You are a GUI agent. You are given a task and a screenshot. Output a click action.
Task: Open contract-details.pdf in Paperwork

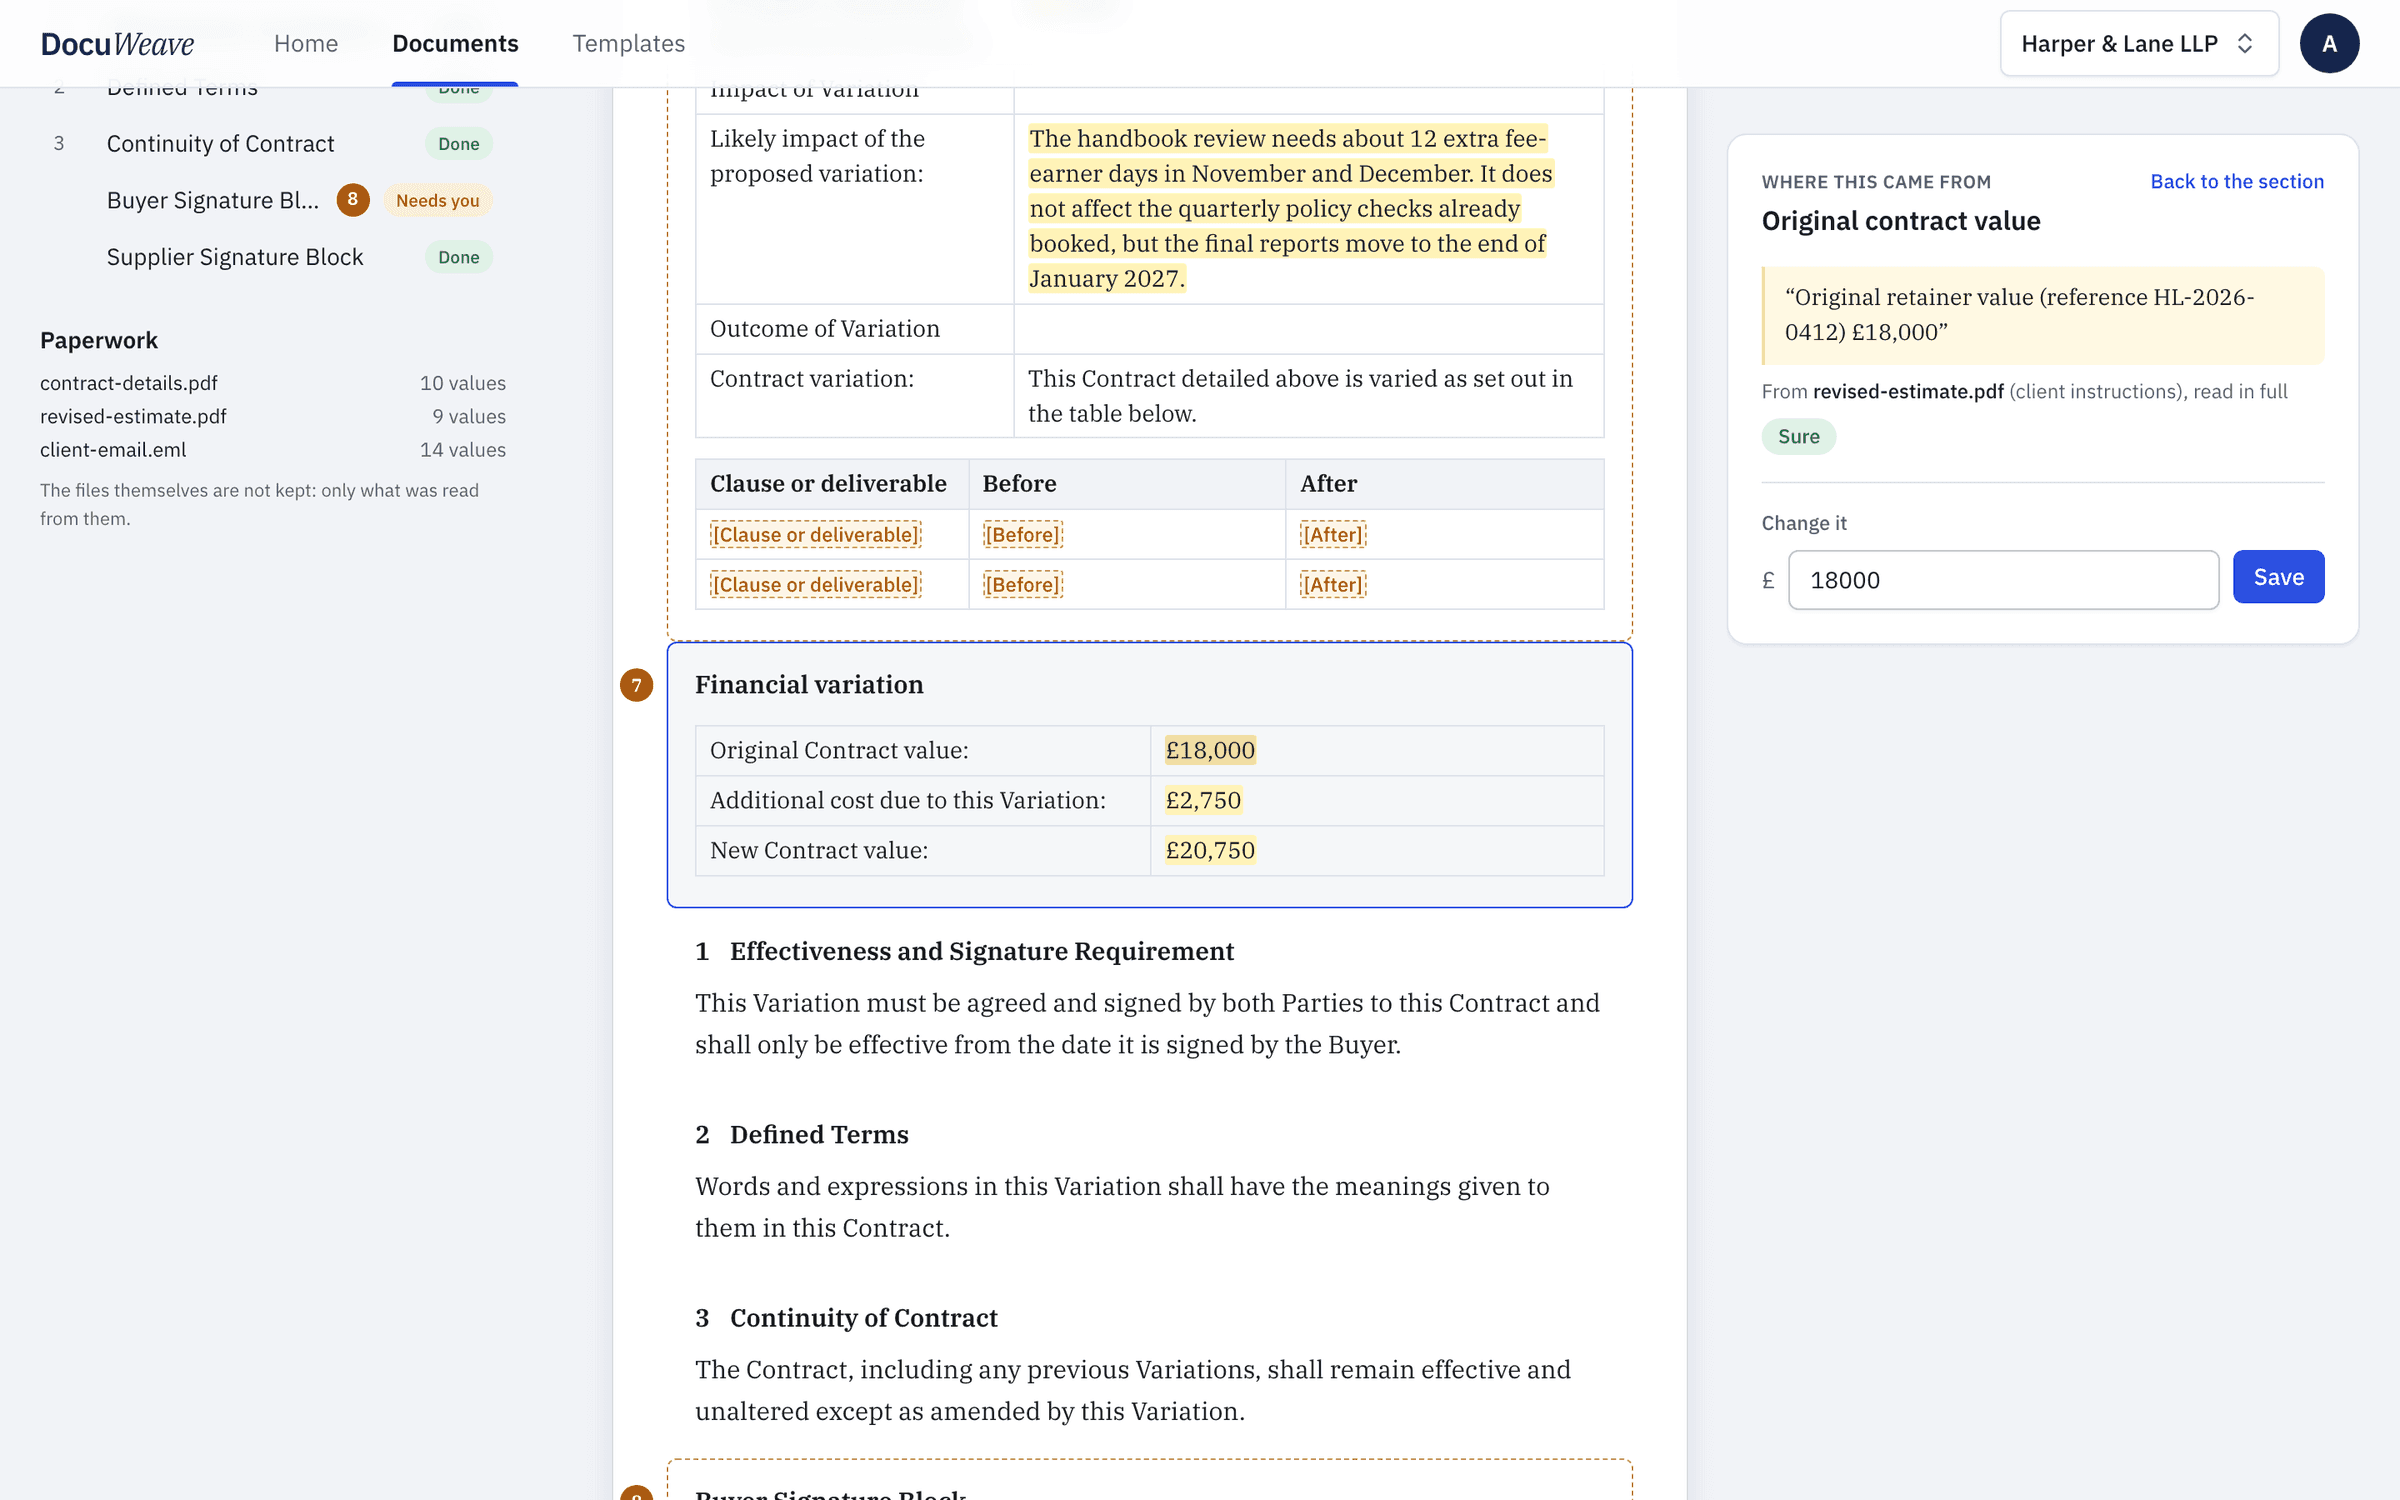point(129,383)
